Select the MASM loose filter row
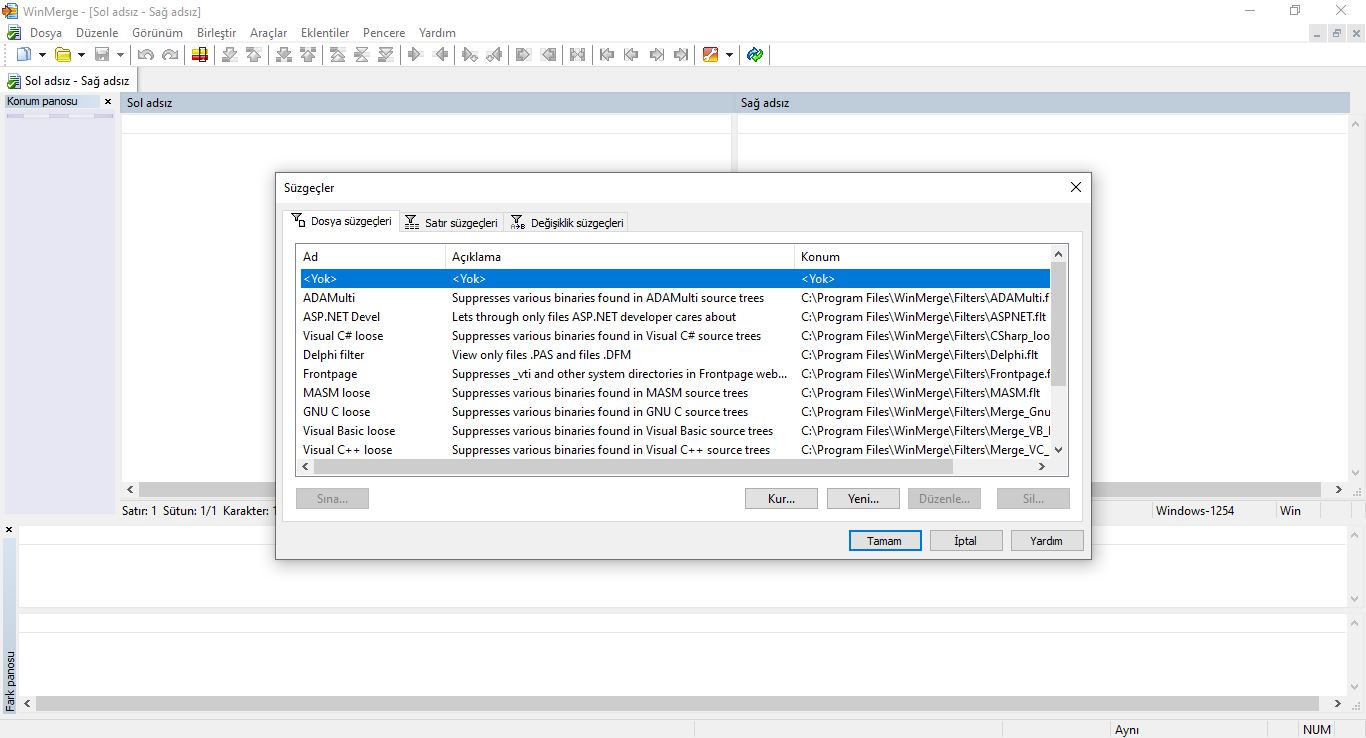The image size is (1366, 738). coord(674,393)
